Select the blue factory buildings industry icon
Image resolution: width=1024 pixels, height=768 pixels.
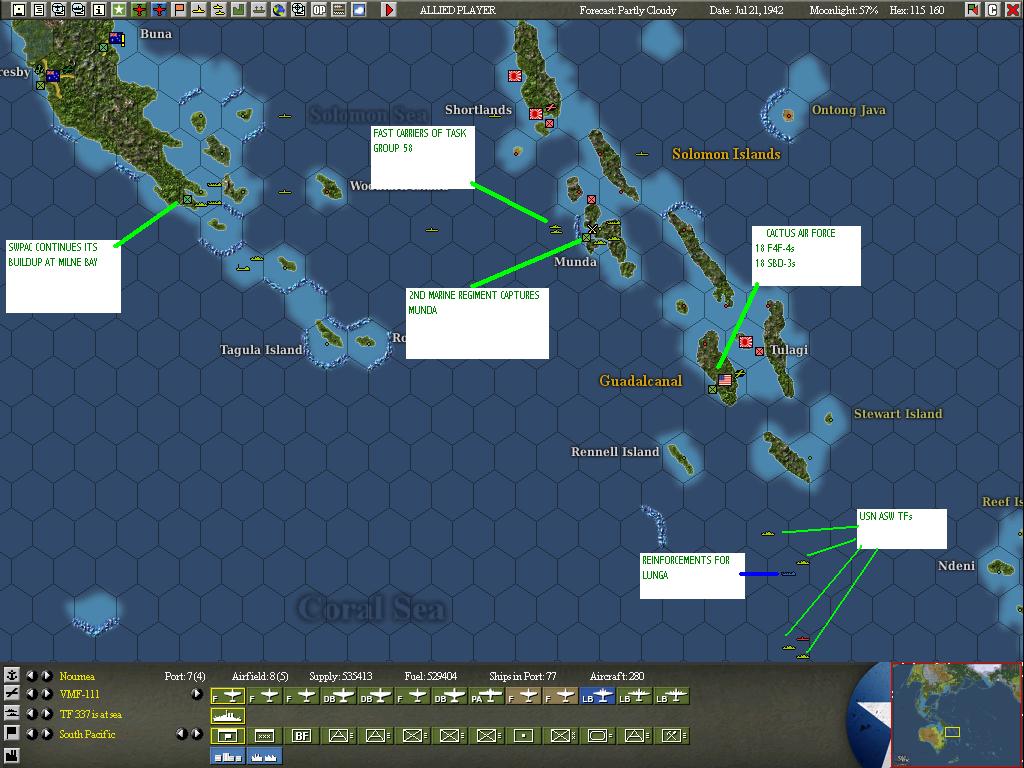[227, 756]
